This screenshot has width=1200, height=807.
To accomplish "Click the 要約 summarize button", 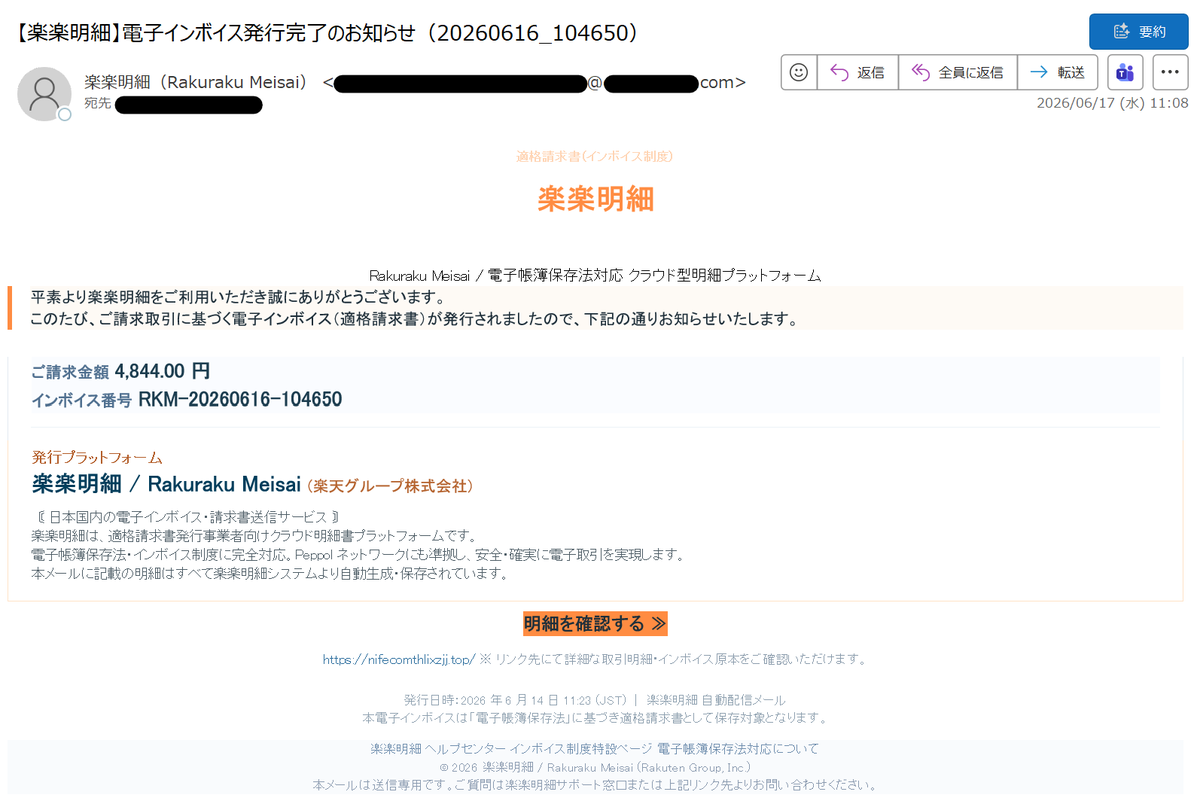I will [1138, 32].
